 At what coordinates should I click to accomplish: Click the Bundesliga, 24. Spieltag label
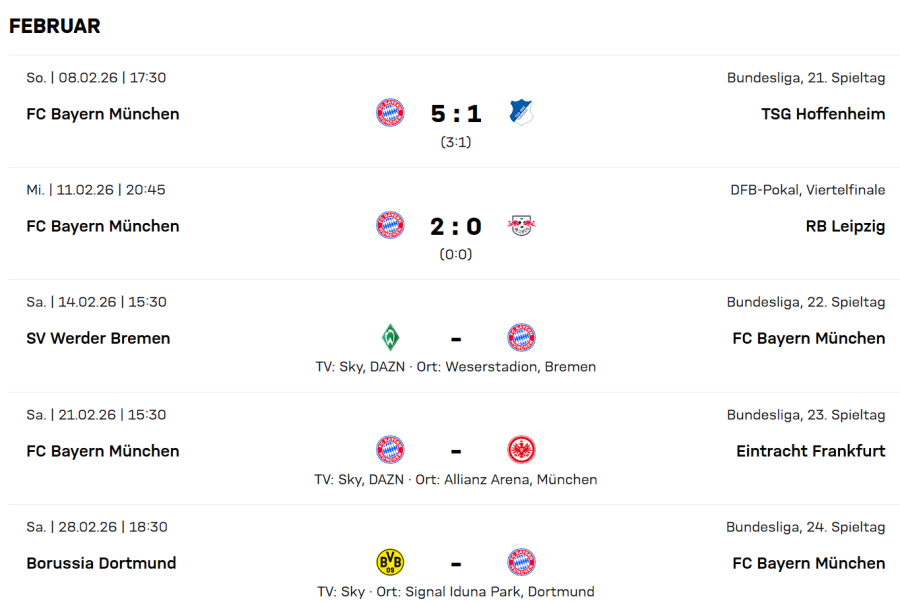806,527
